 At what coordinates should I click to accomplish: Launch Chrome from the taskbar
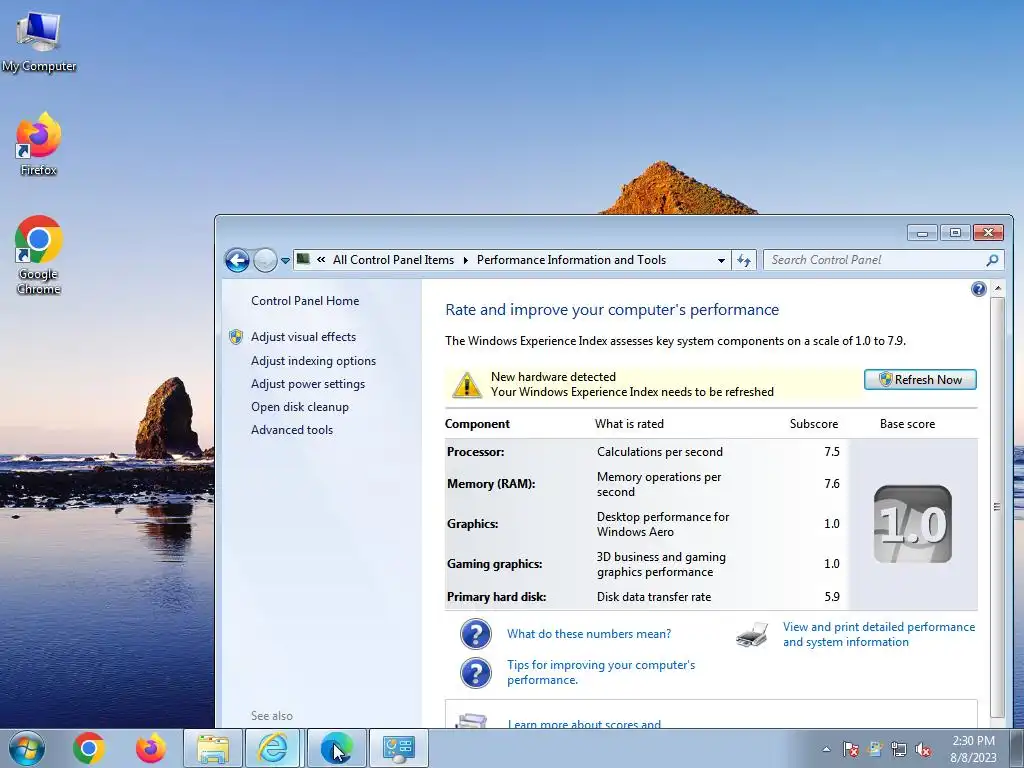coord(89,748)
